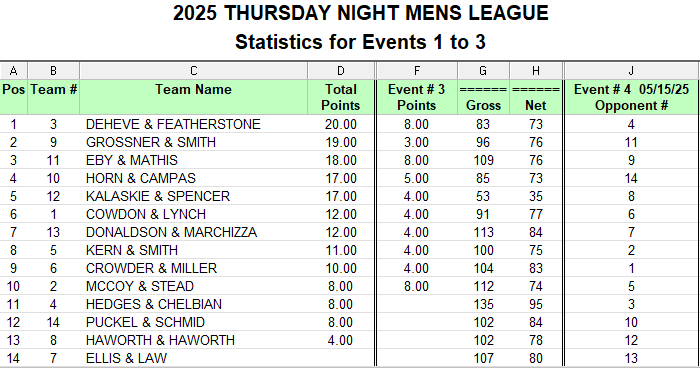Select column C header

point(193,71)
